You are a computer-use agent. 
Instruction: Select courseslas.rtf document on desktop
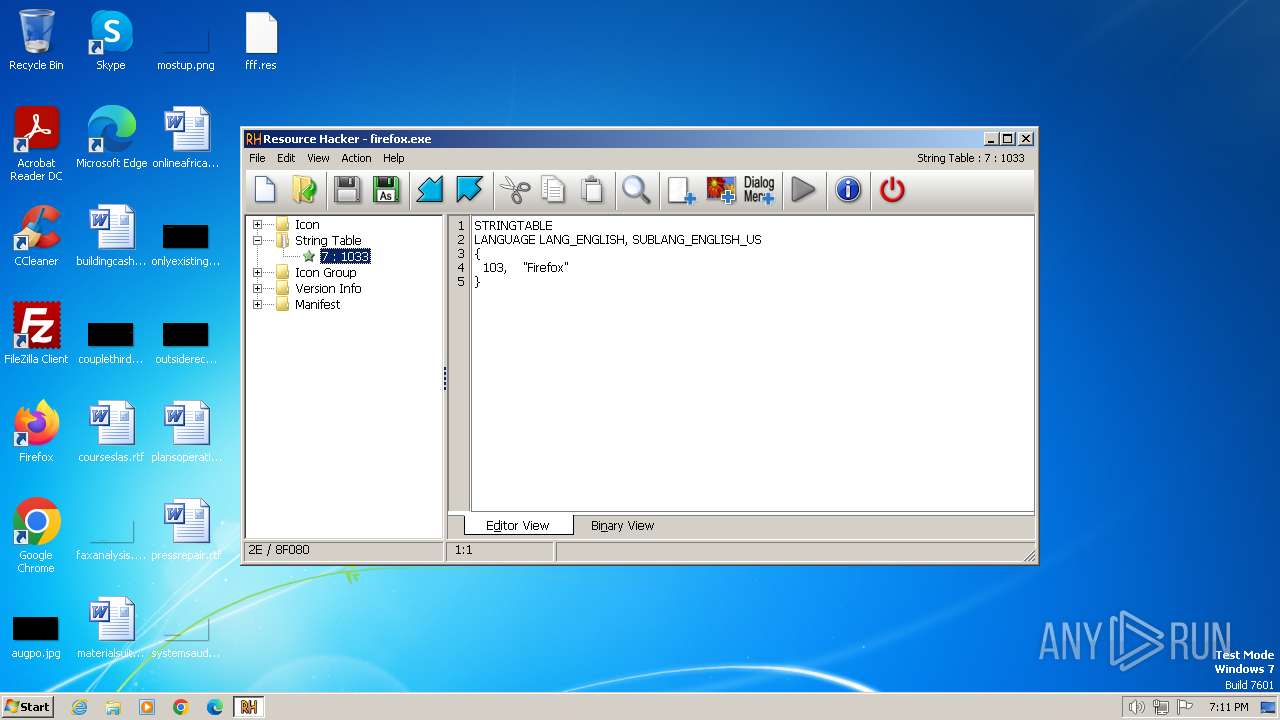(x=111, y=432)
